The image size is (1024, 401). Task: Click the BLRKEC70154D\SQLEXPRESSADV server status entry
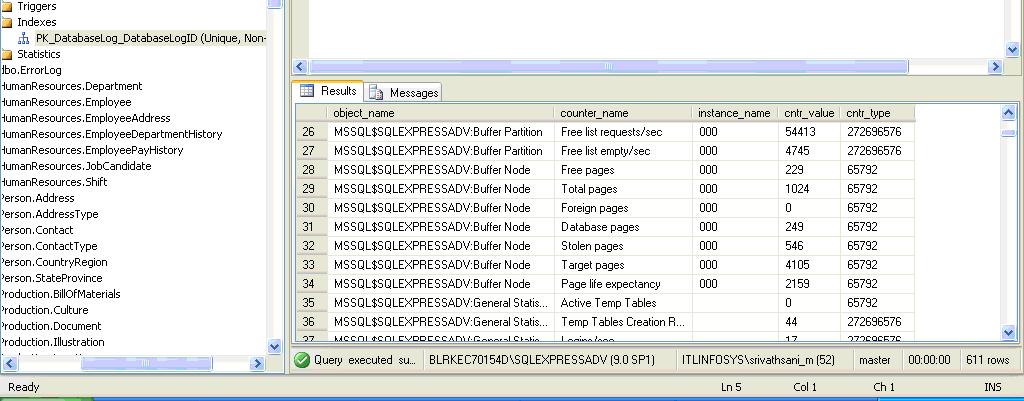click(x=541, y=360)
